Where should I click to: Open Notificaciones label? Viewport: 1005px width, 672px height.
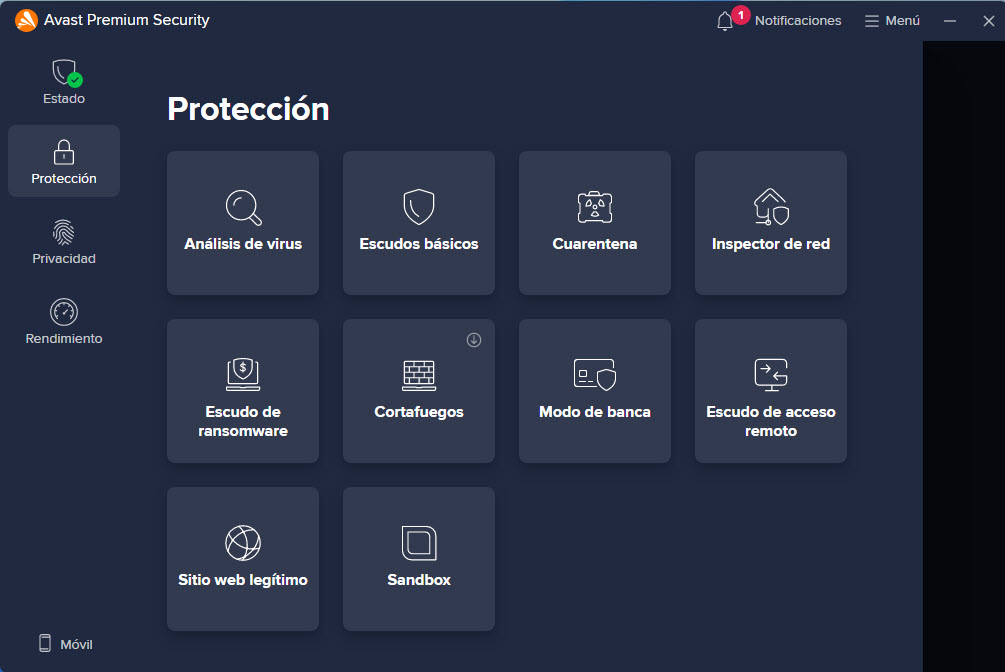798,21
